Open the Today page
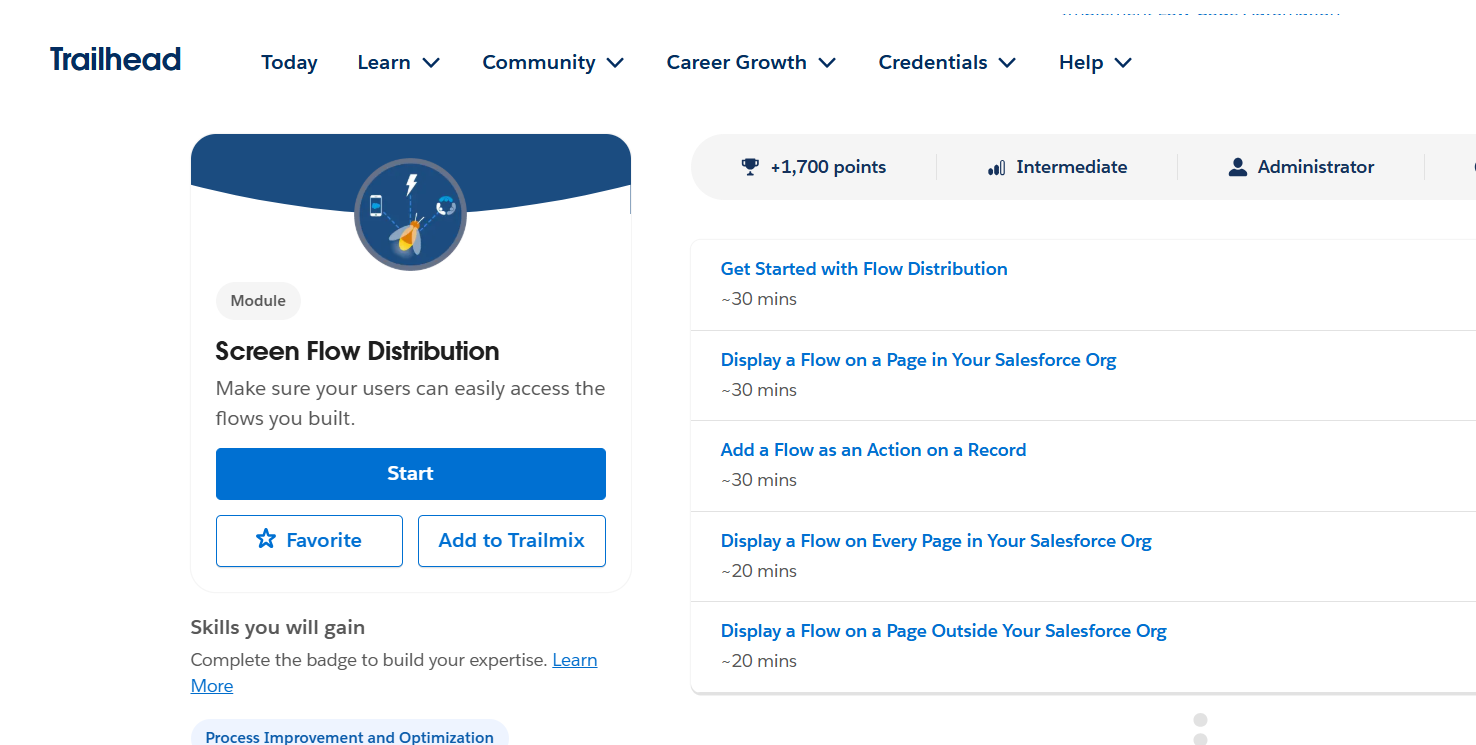This screenshot has height=745, width=1476. tap(289, 62)
